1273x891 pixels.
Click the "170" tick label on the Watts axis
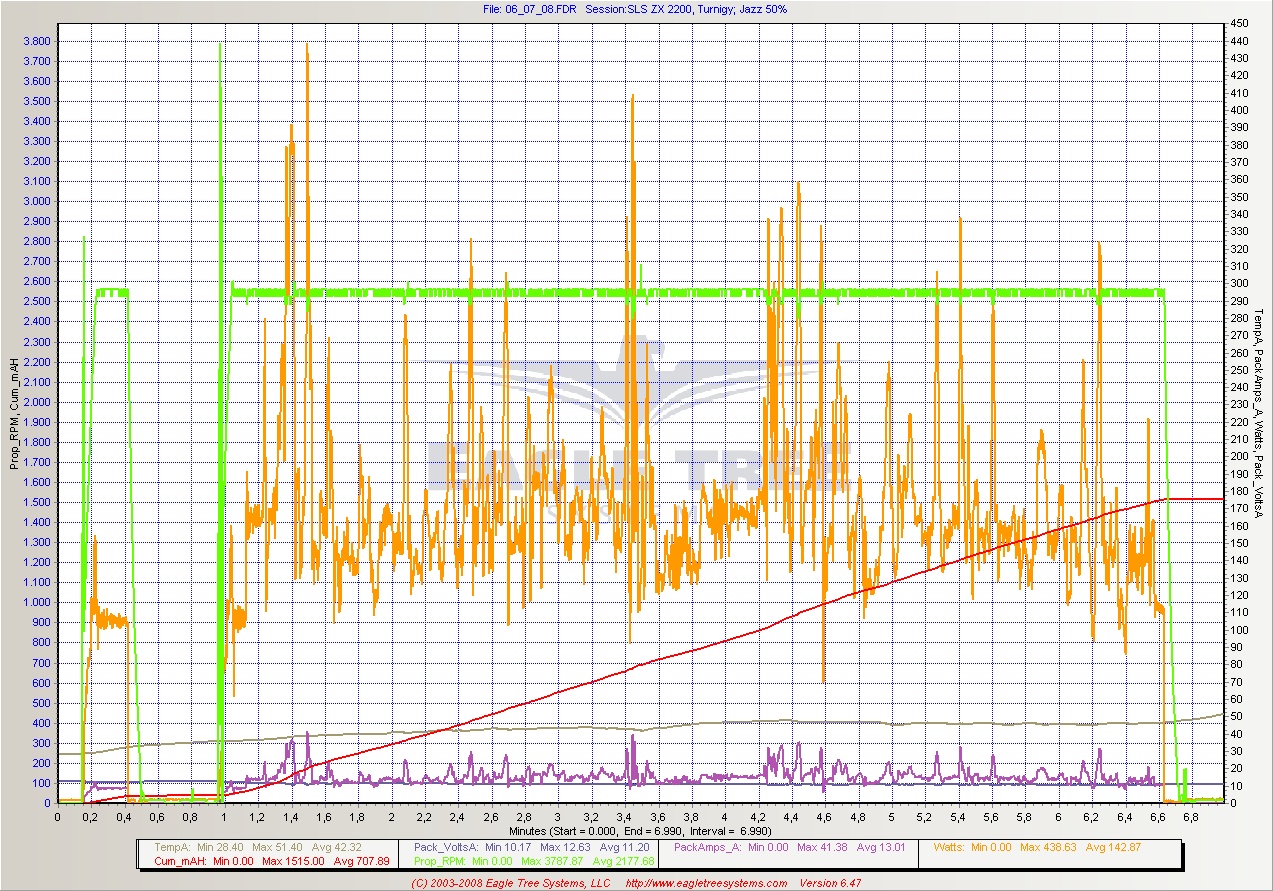(x=1239, y=509)
